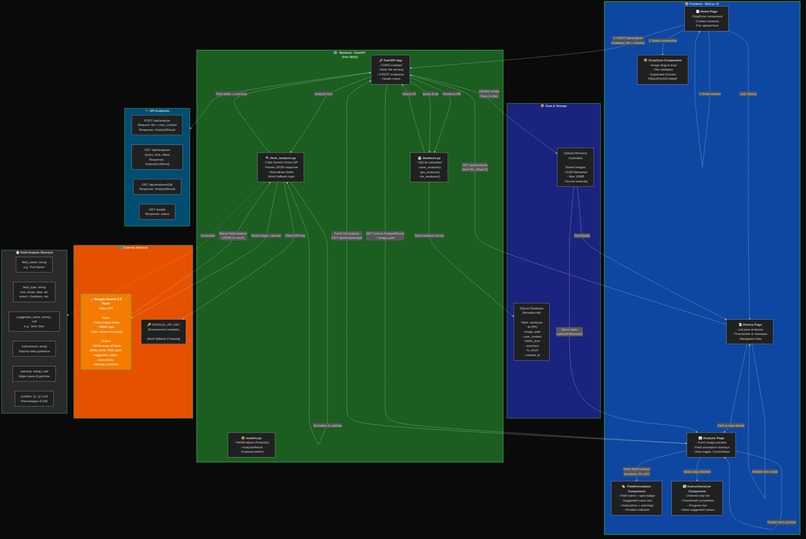806x539 pixels.
Task: Click the 'Analyze form' edge label
Action: coord(323,94)
